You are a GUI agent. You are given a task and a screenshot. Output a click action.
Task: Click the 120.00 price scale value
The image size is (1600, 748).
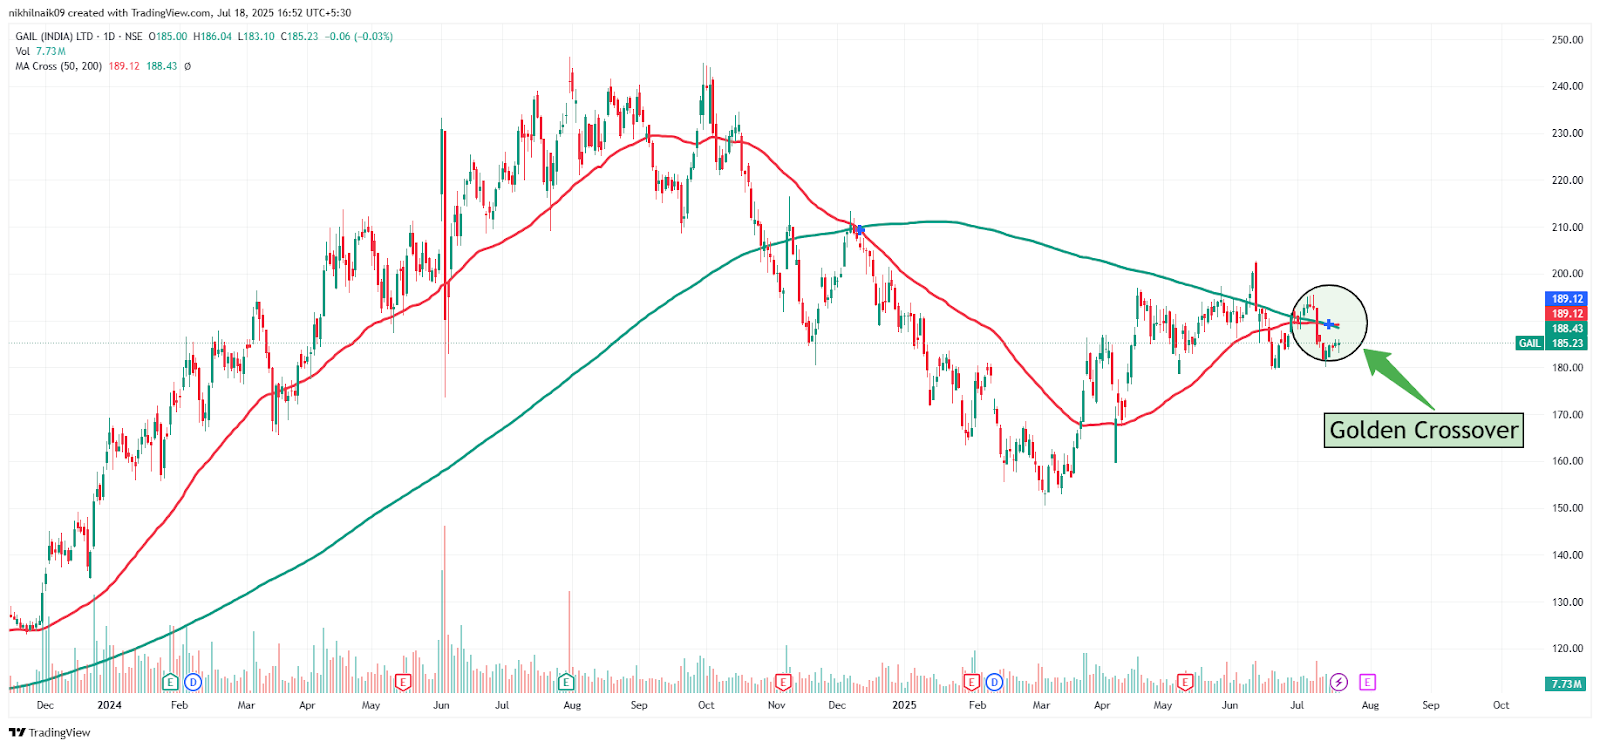point(1567,648)
